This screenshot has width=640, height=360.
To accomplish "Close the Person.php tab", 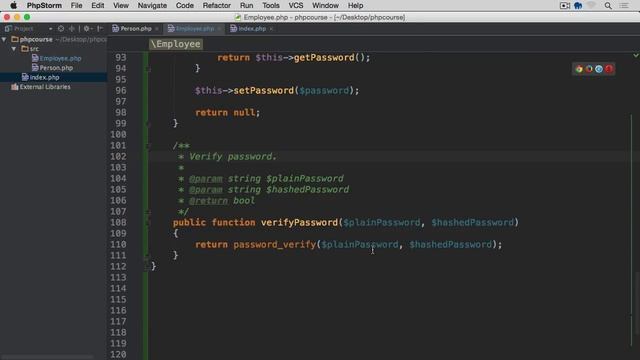I will tap(157, 29).
